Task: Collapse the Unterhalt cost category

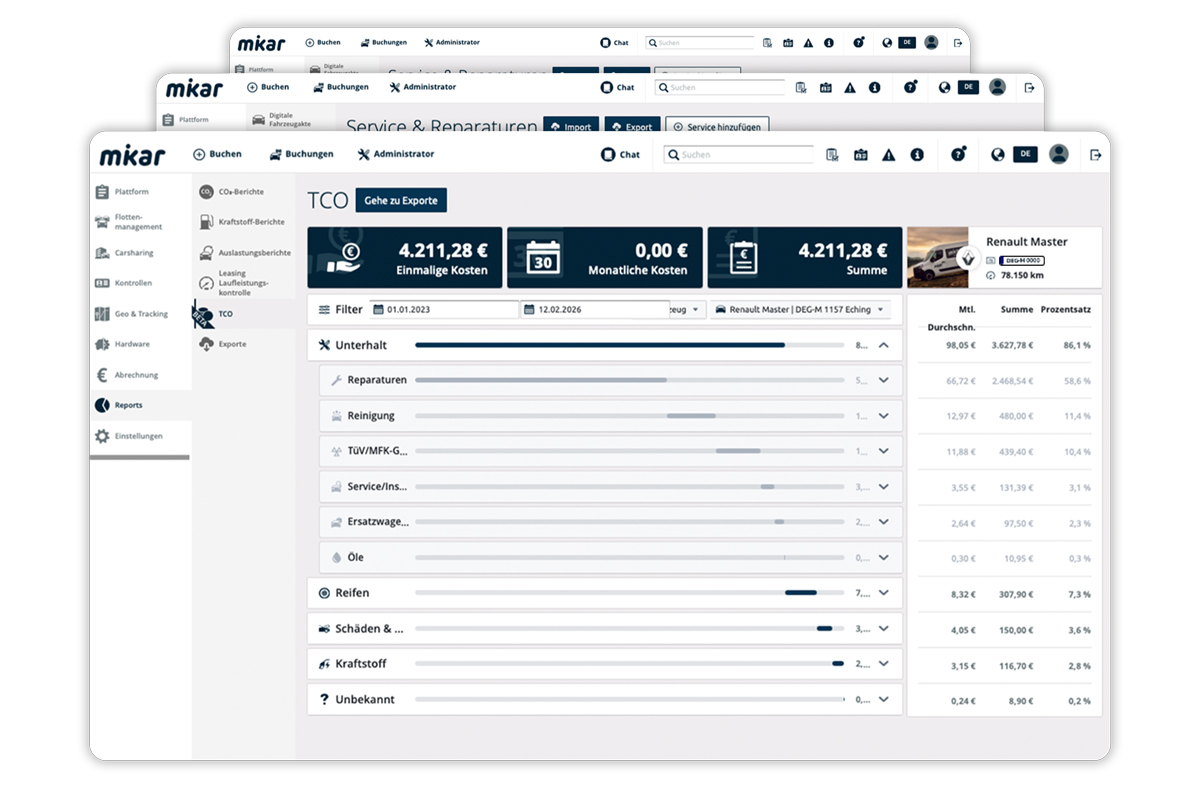Action: pos(883,345)
